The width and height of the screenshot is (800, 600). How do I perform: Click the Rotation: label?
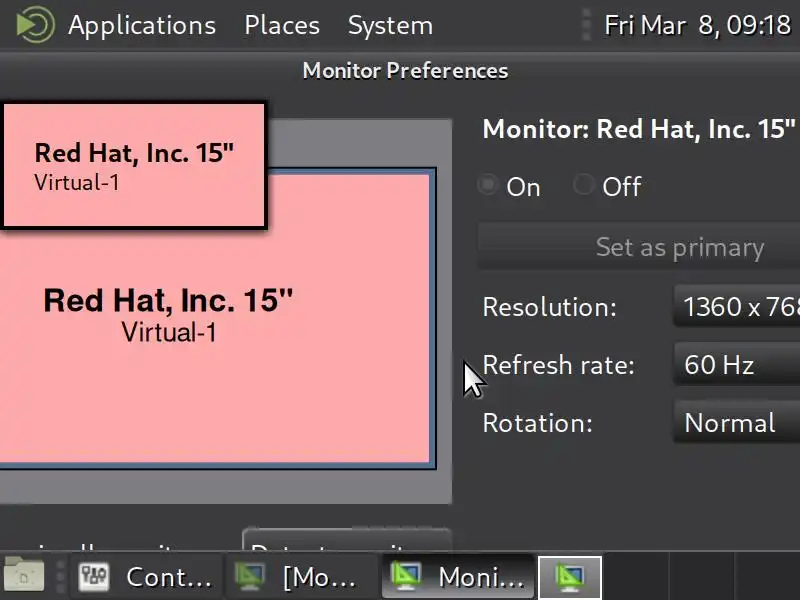point(538,423)
